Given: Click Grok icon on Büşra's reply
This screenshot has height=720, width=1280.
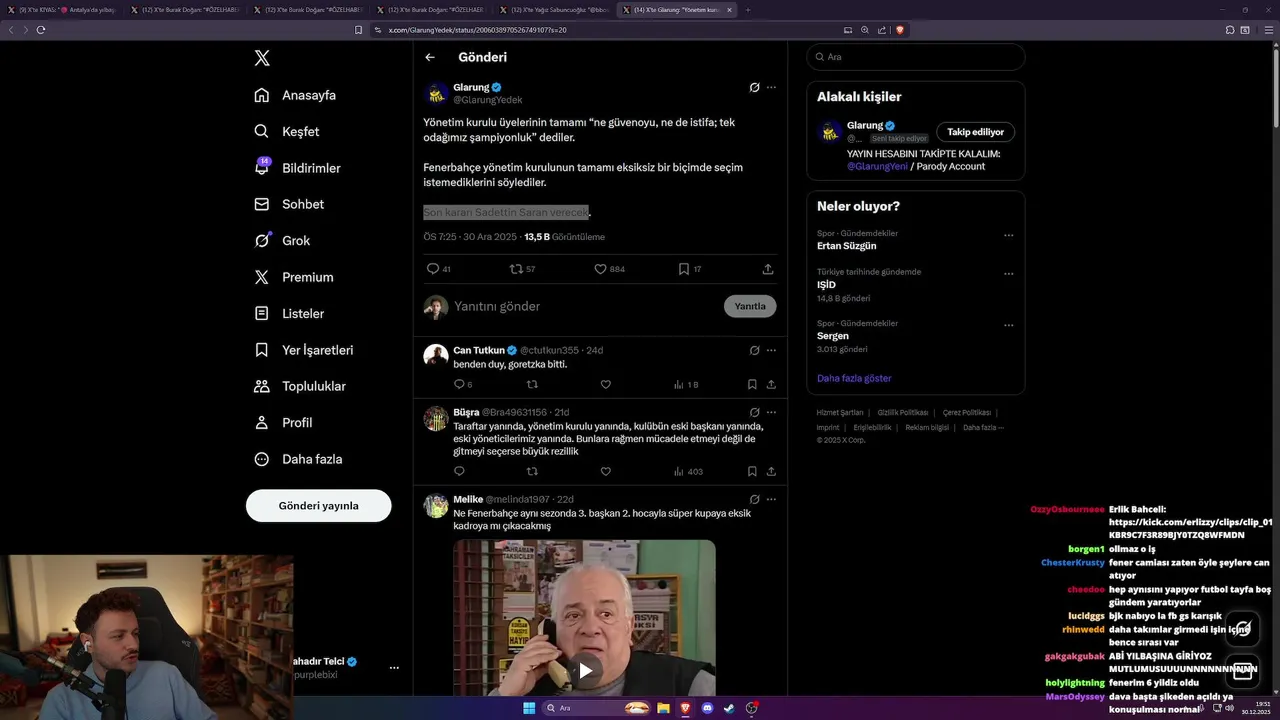Looking at the screenshot, I should click(x=754, y=412).
